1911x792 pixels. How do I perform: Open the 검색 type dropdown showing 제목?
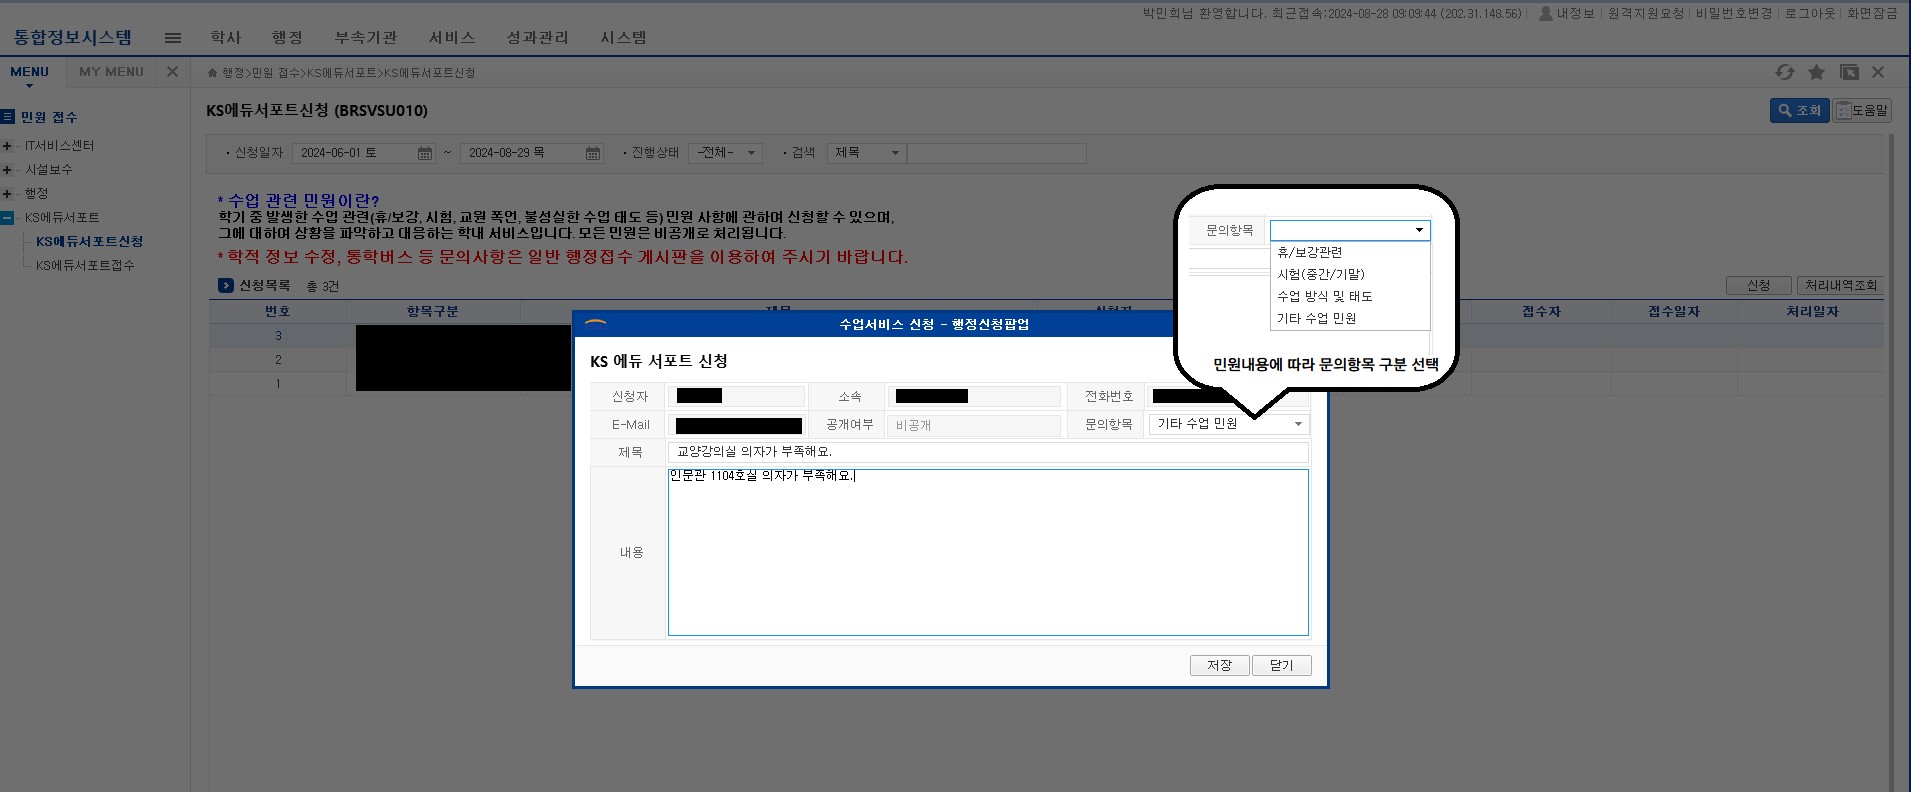pyautogui.click(x=867, y=153)
